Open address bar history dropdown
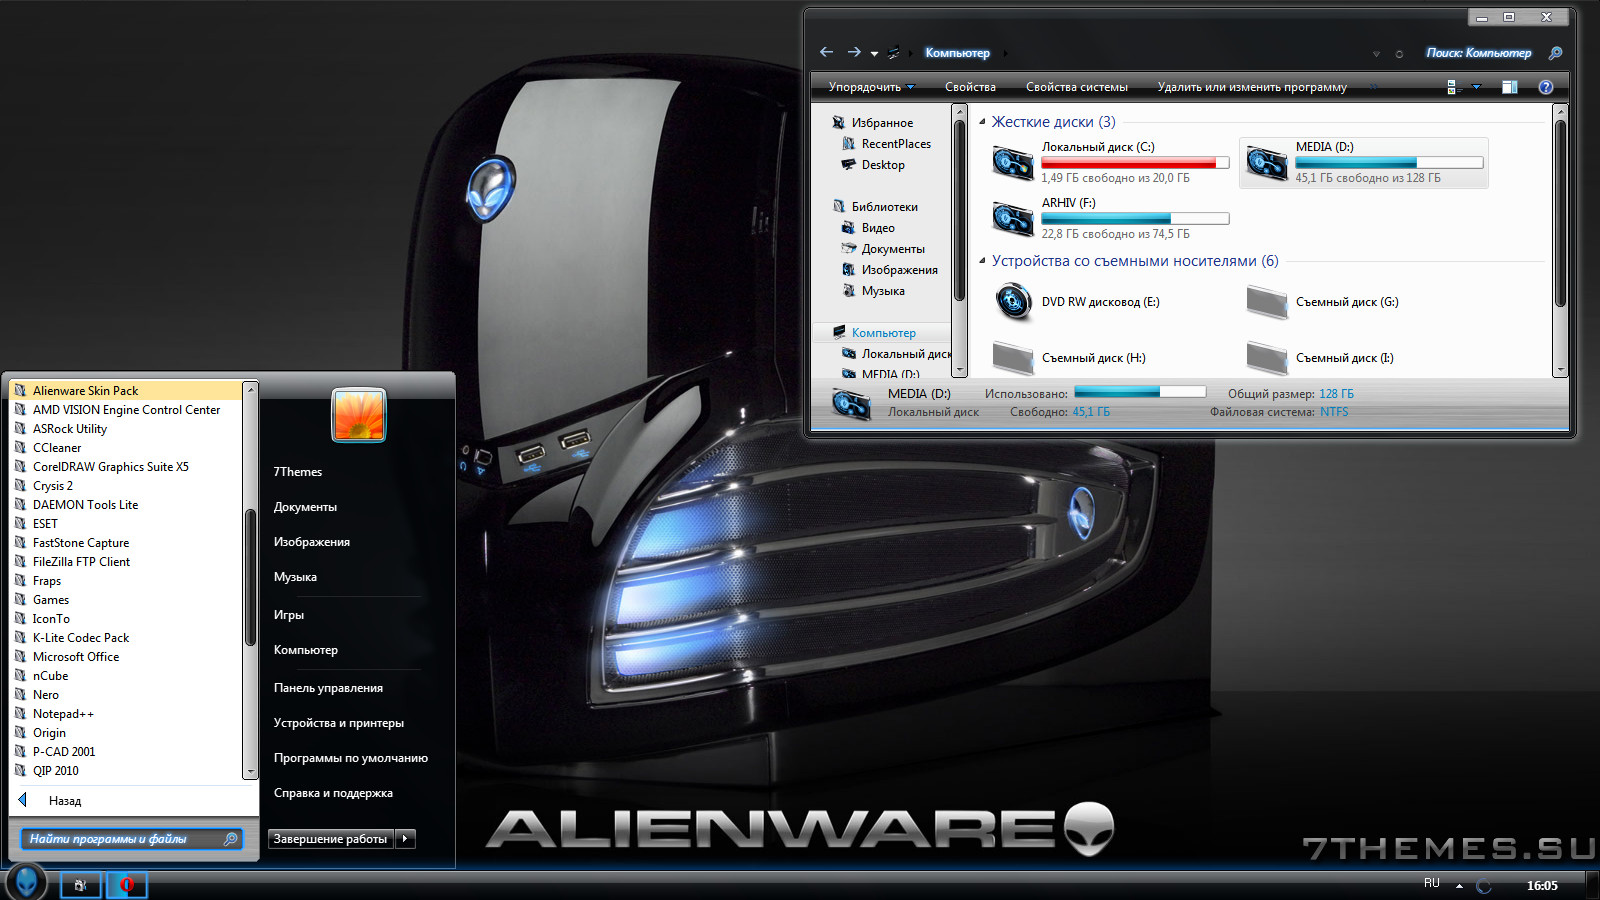1600x900 pixels. click(x=1376, y=53)
